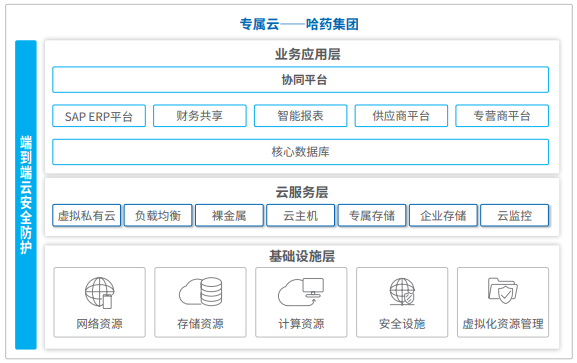
Task: Choose the 供应商平台 box
Action: (401, 116)
